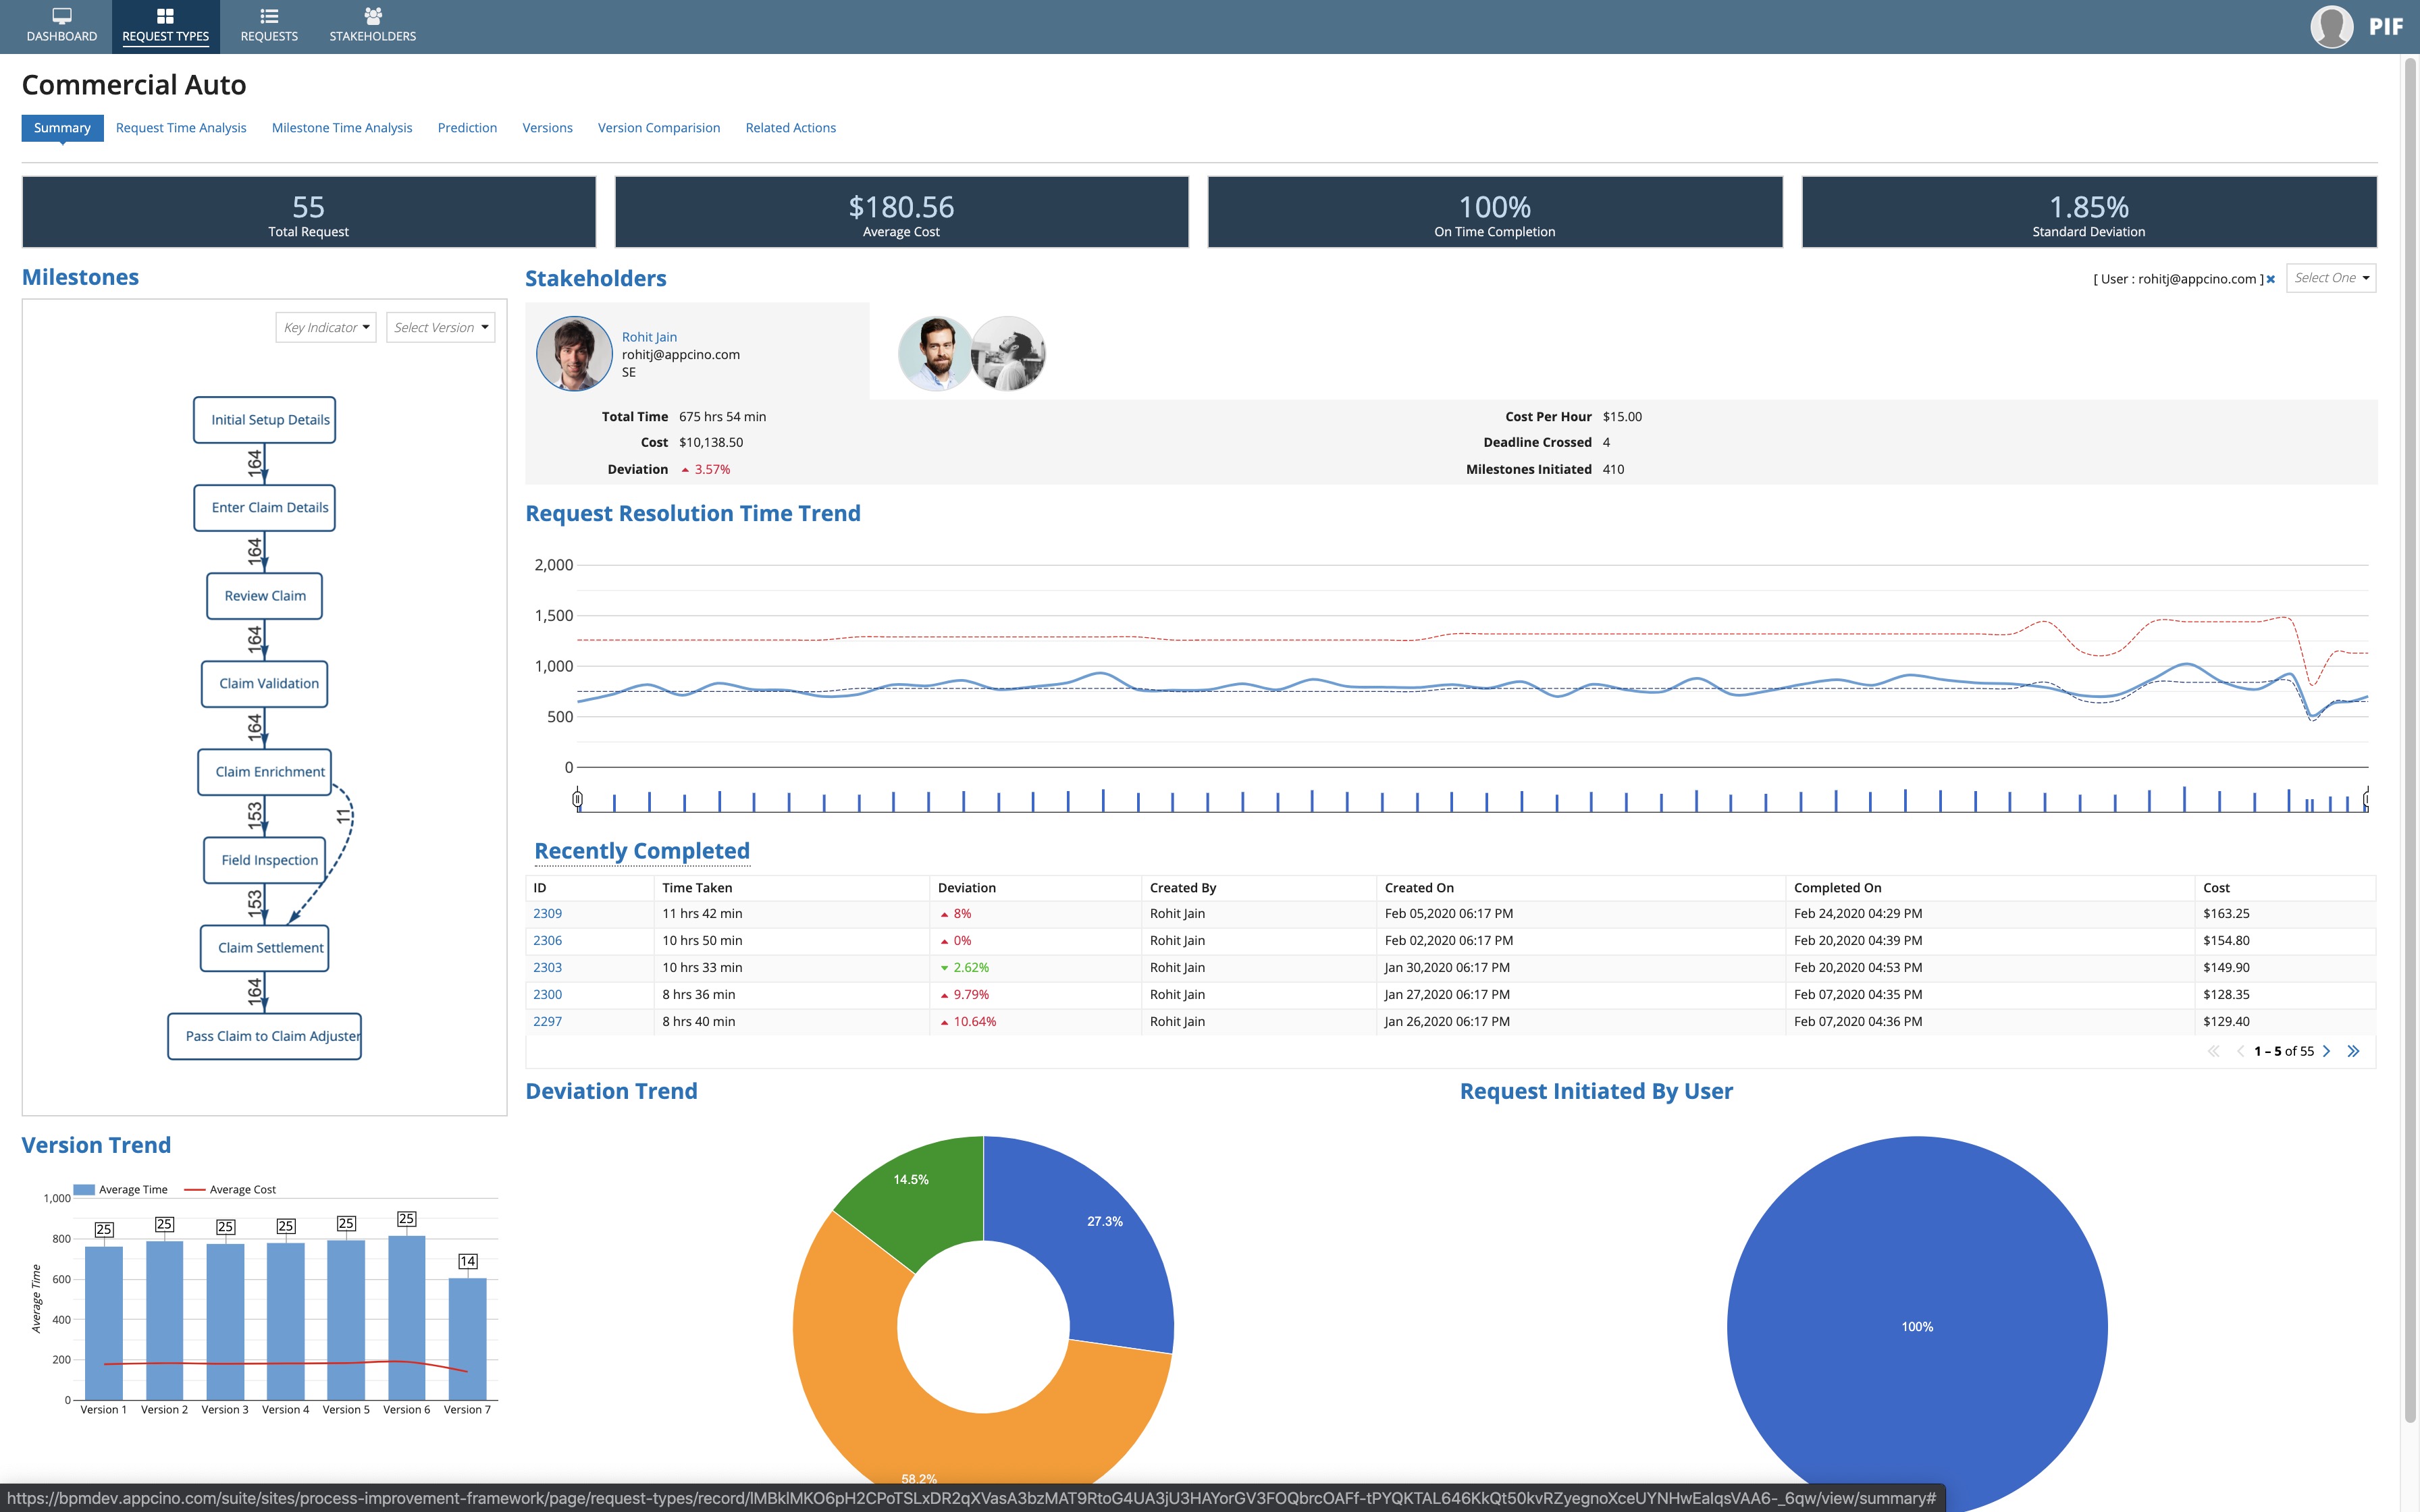Open the Key Indicator dropdown

click(326, 327)
